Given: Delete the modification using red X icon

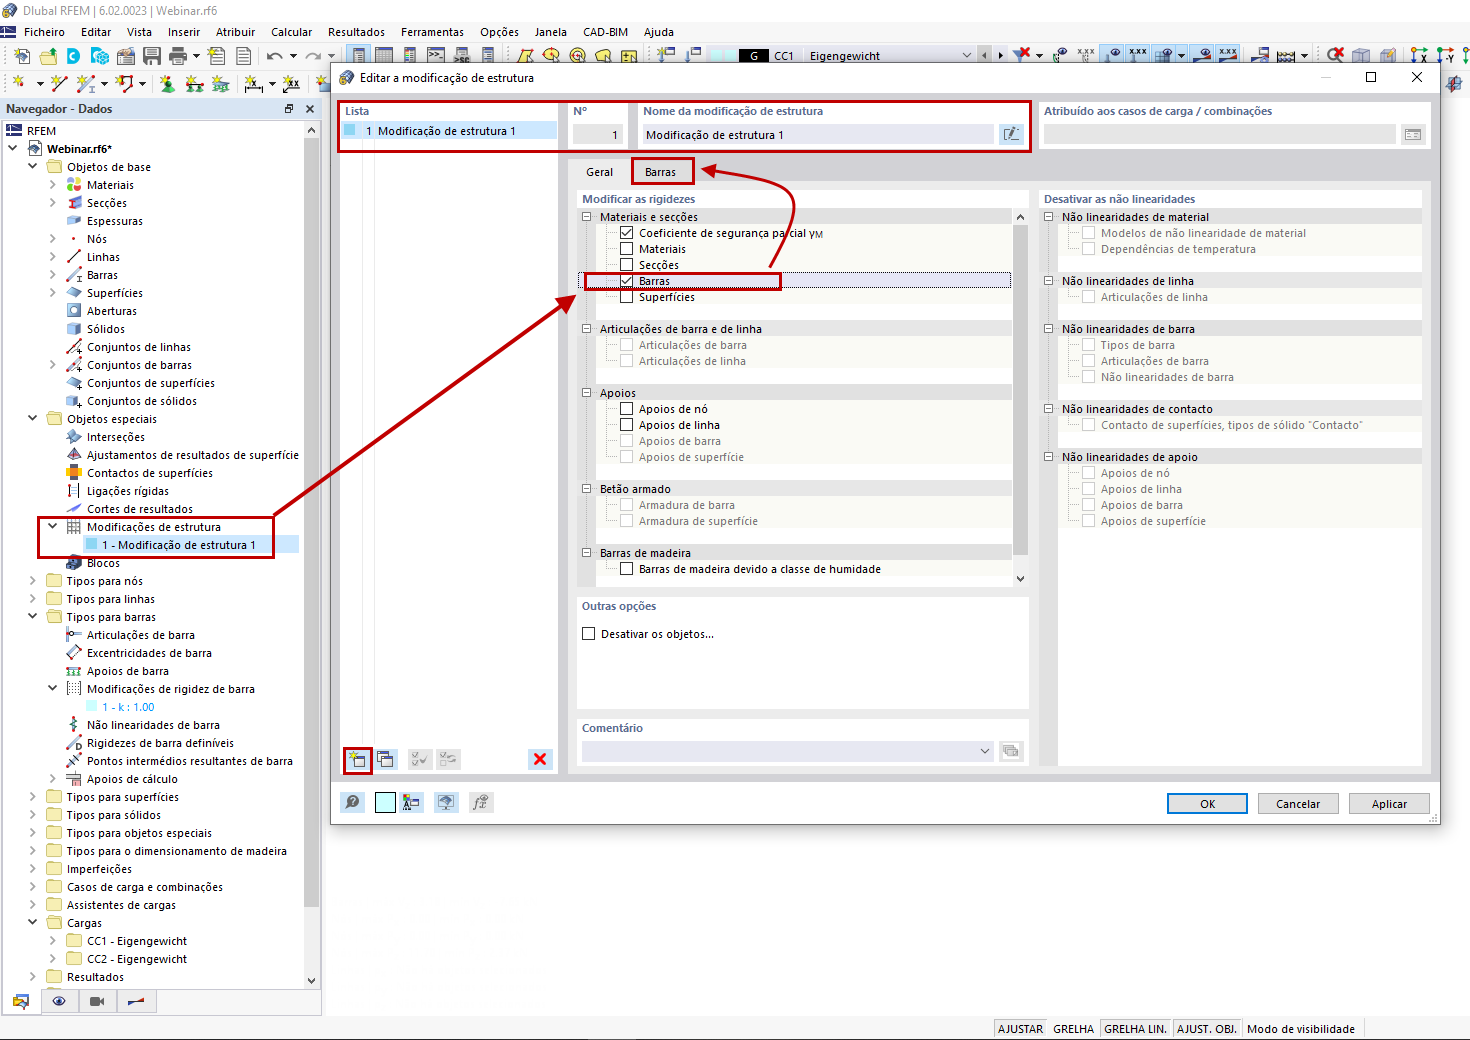Looking at the screenshot, I should coord(540,759).
